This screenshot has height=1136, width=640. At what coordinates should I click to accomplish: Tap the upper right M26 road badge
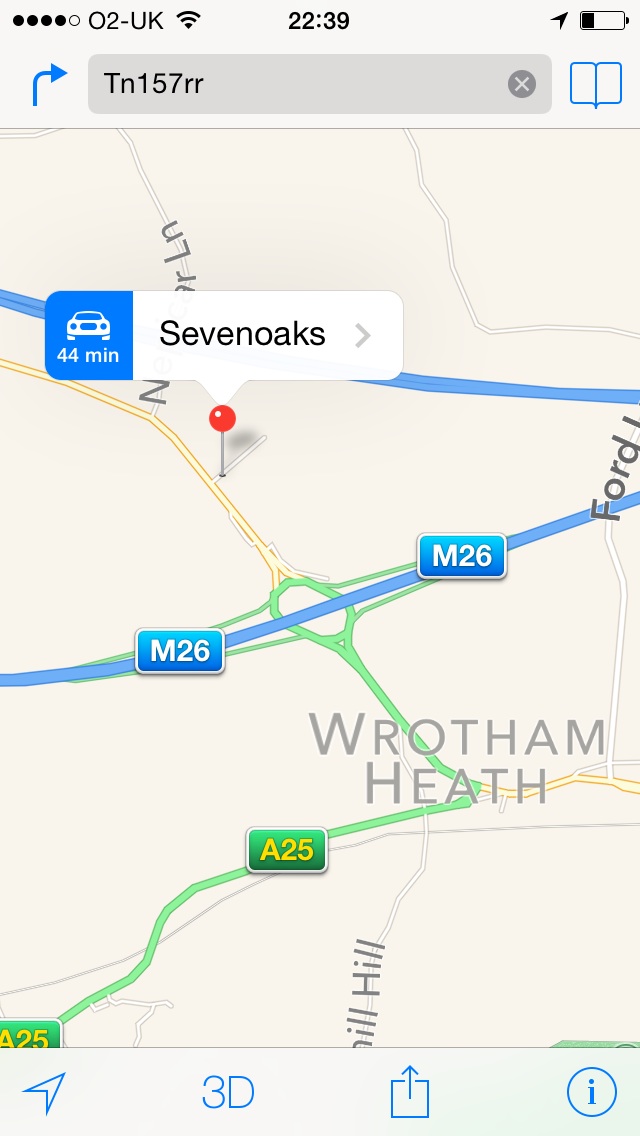pyautogui.click(x=462, y=556)
